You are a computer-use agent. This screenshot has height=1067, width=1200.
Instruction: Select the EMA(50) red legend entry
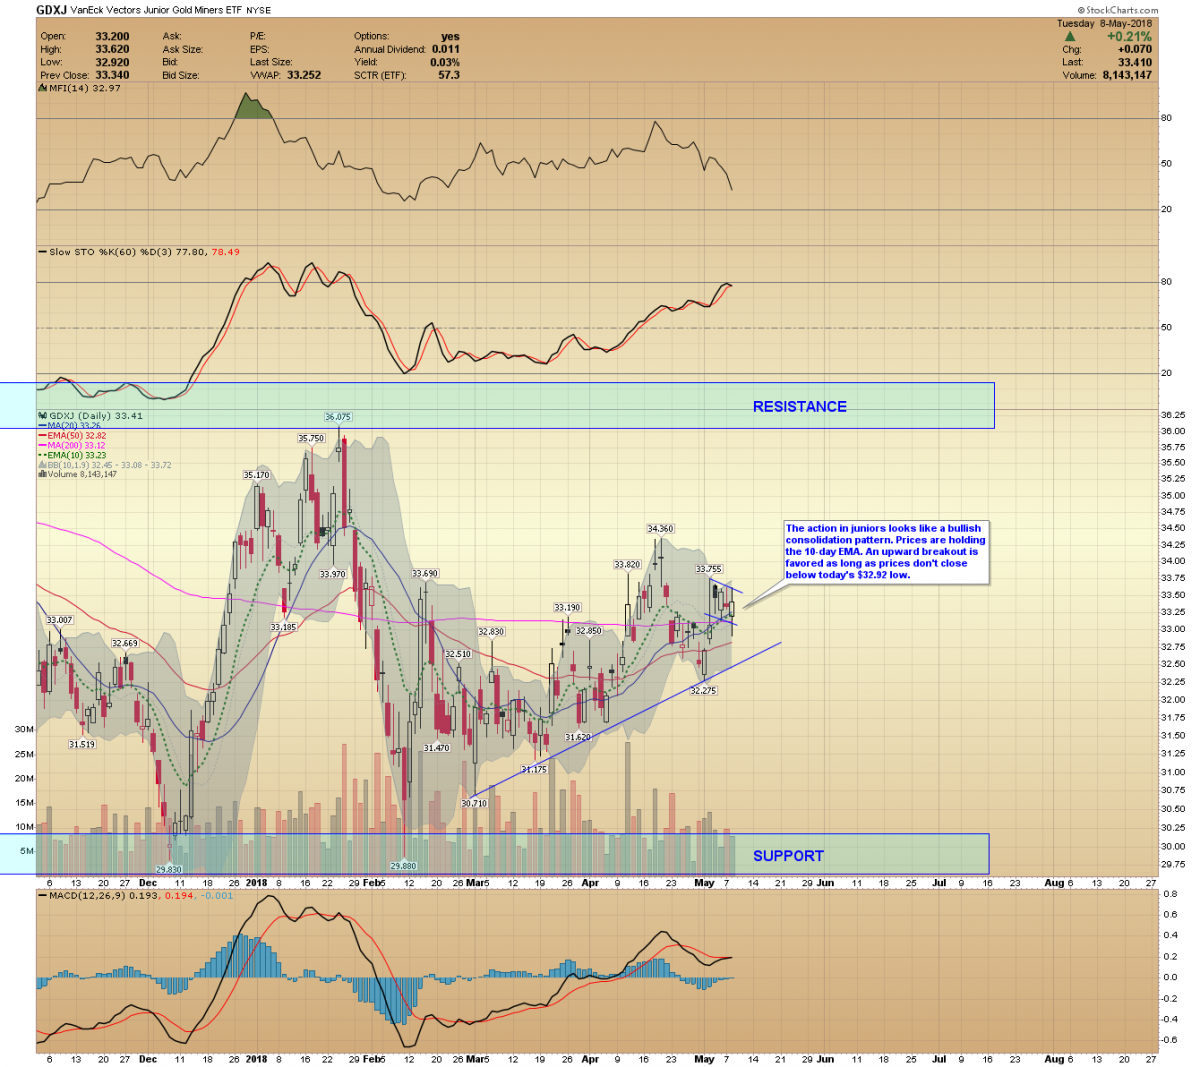71,436
